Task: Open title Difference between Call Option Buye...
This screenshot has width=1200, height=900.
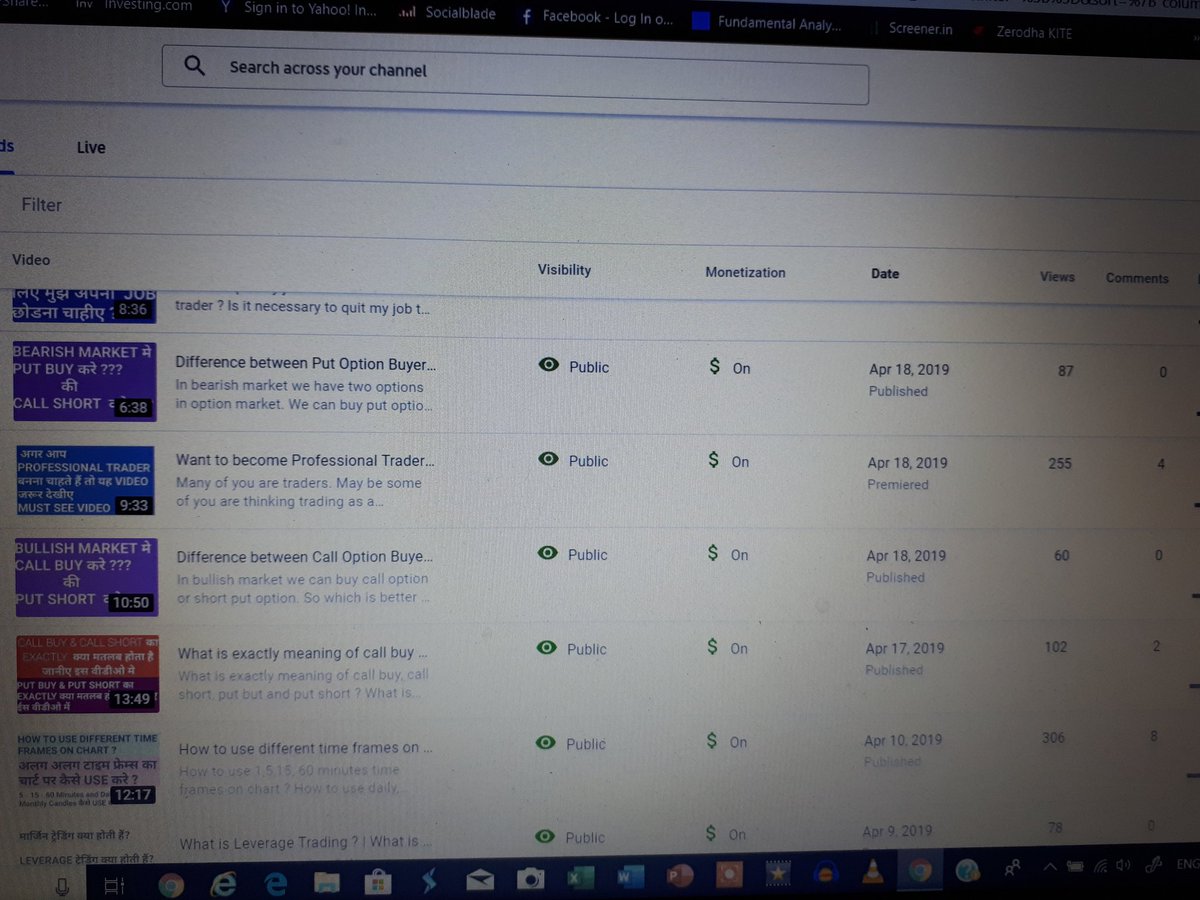Action: [x=306, y=557]
